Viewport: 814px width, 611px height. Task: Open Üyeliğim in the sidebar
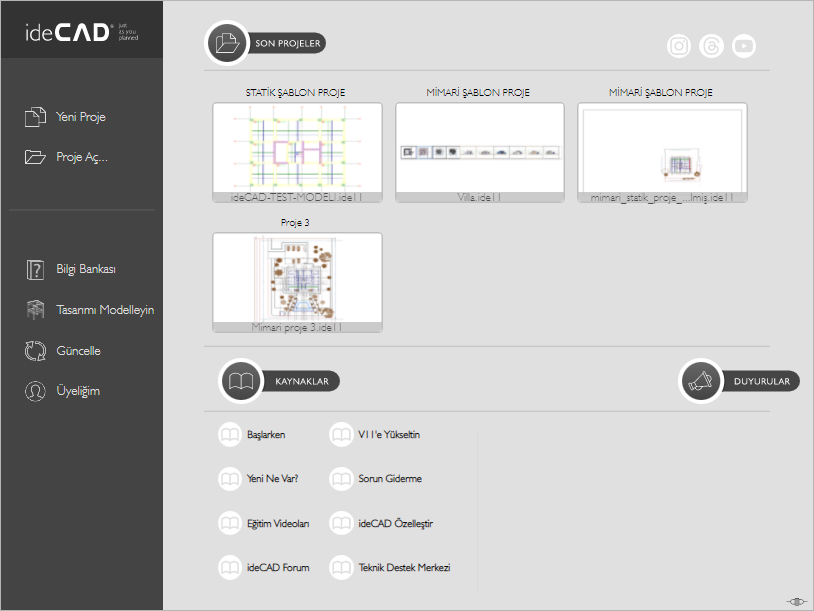(78, 391)
